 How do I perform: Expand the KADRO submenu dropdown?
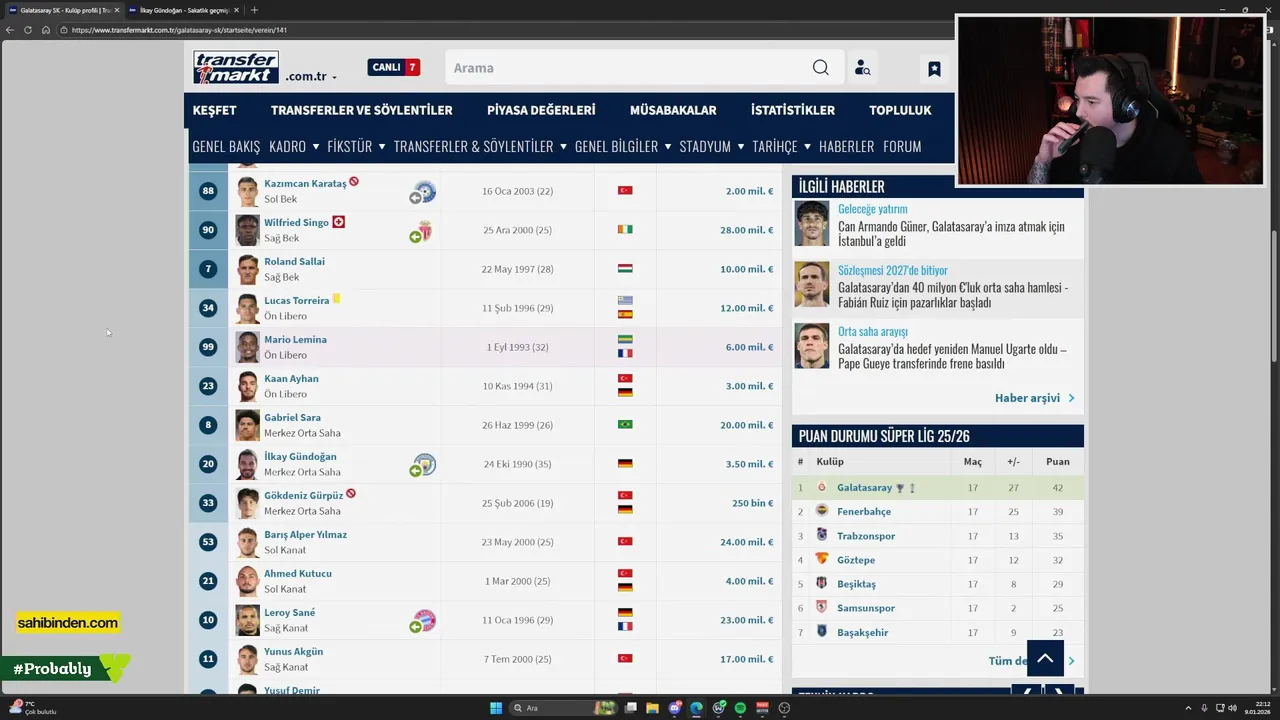(x=294, y=146)
